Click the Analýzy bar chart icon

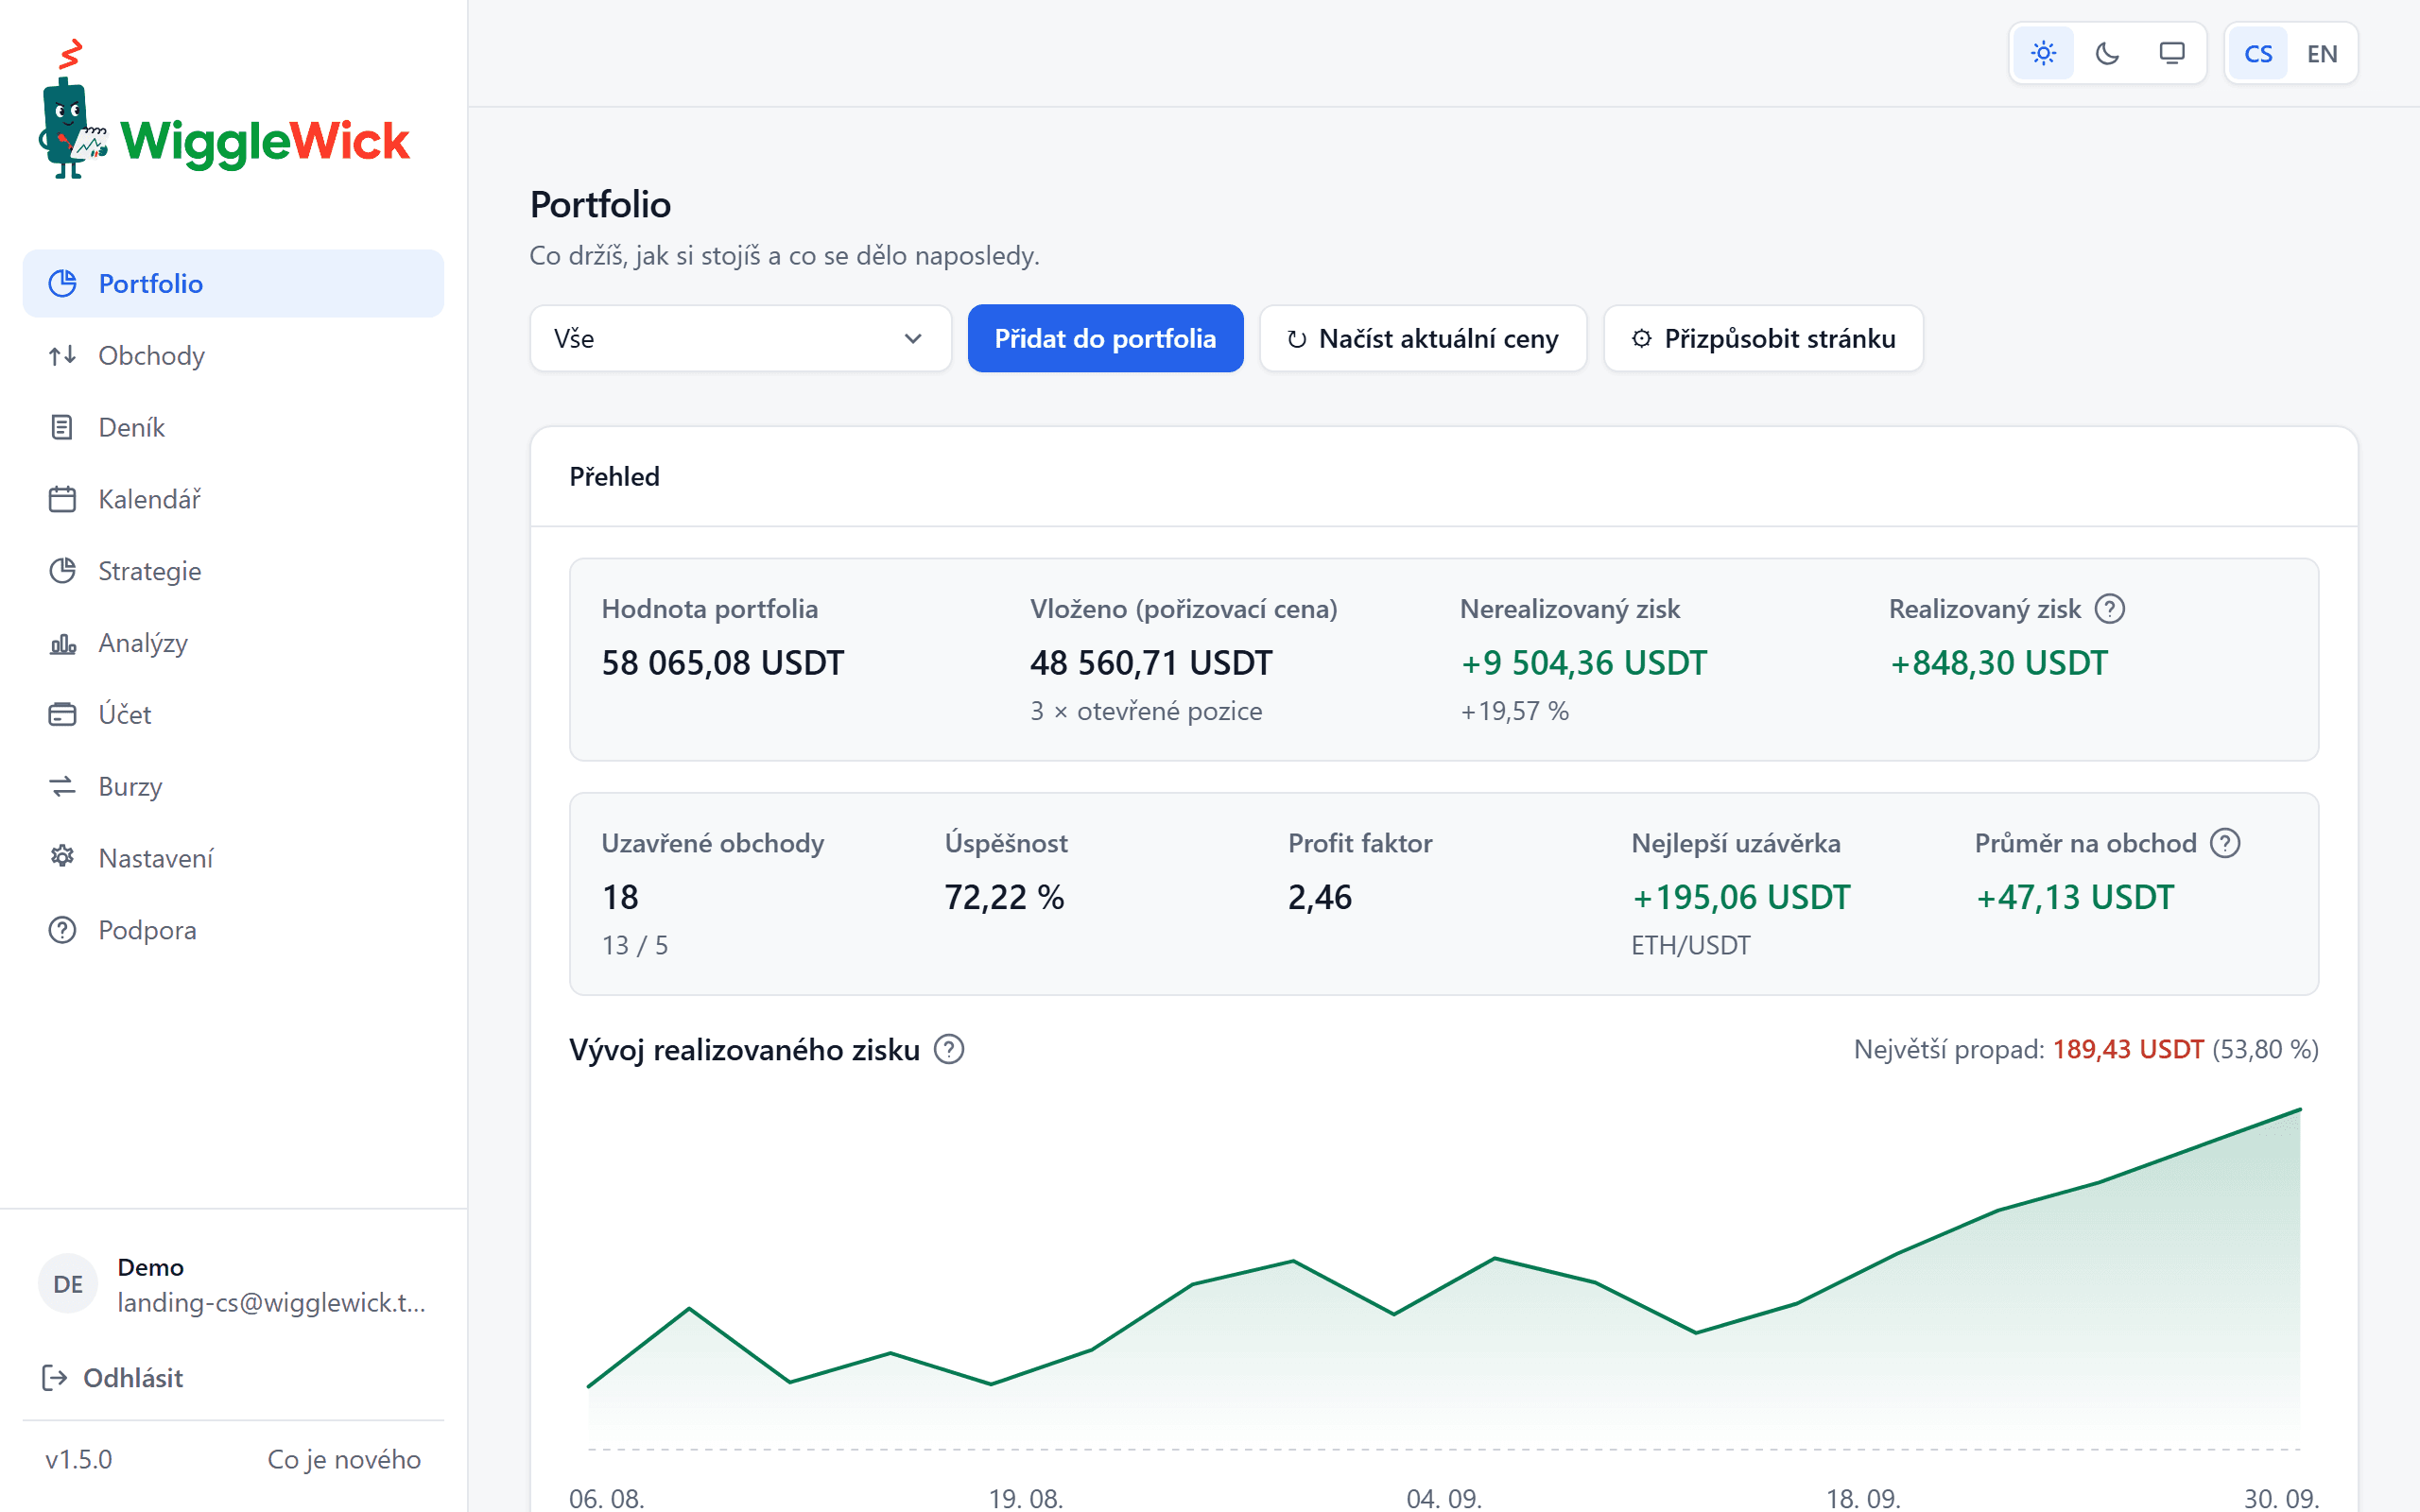tap(62, 643)
